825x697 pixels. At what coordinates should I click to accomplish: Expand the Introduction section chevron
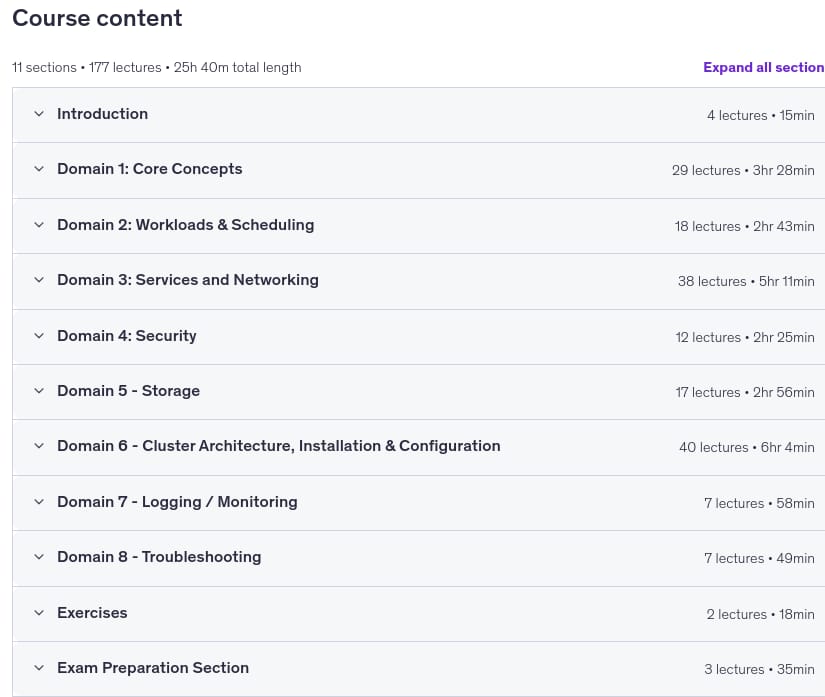coord(39,114)
